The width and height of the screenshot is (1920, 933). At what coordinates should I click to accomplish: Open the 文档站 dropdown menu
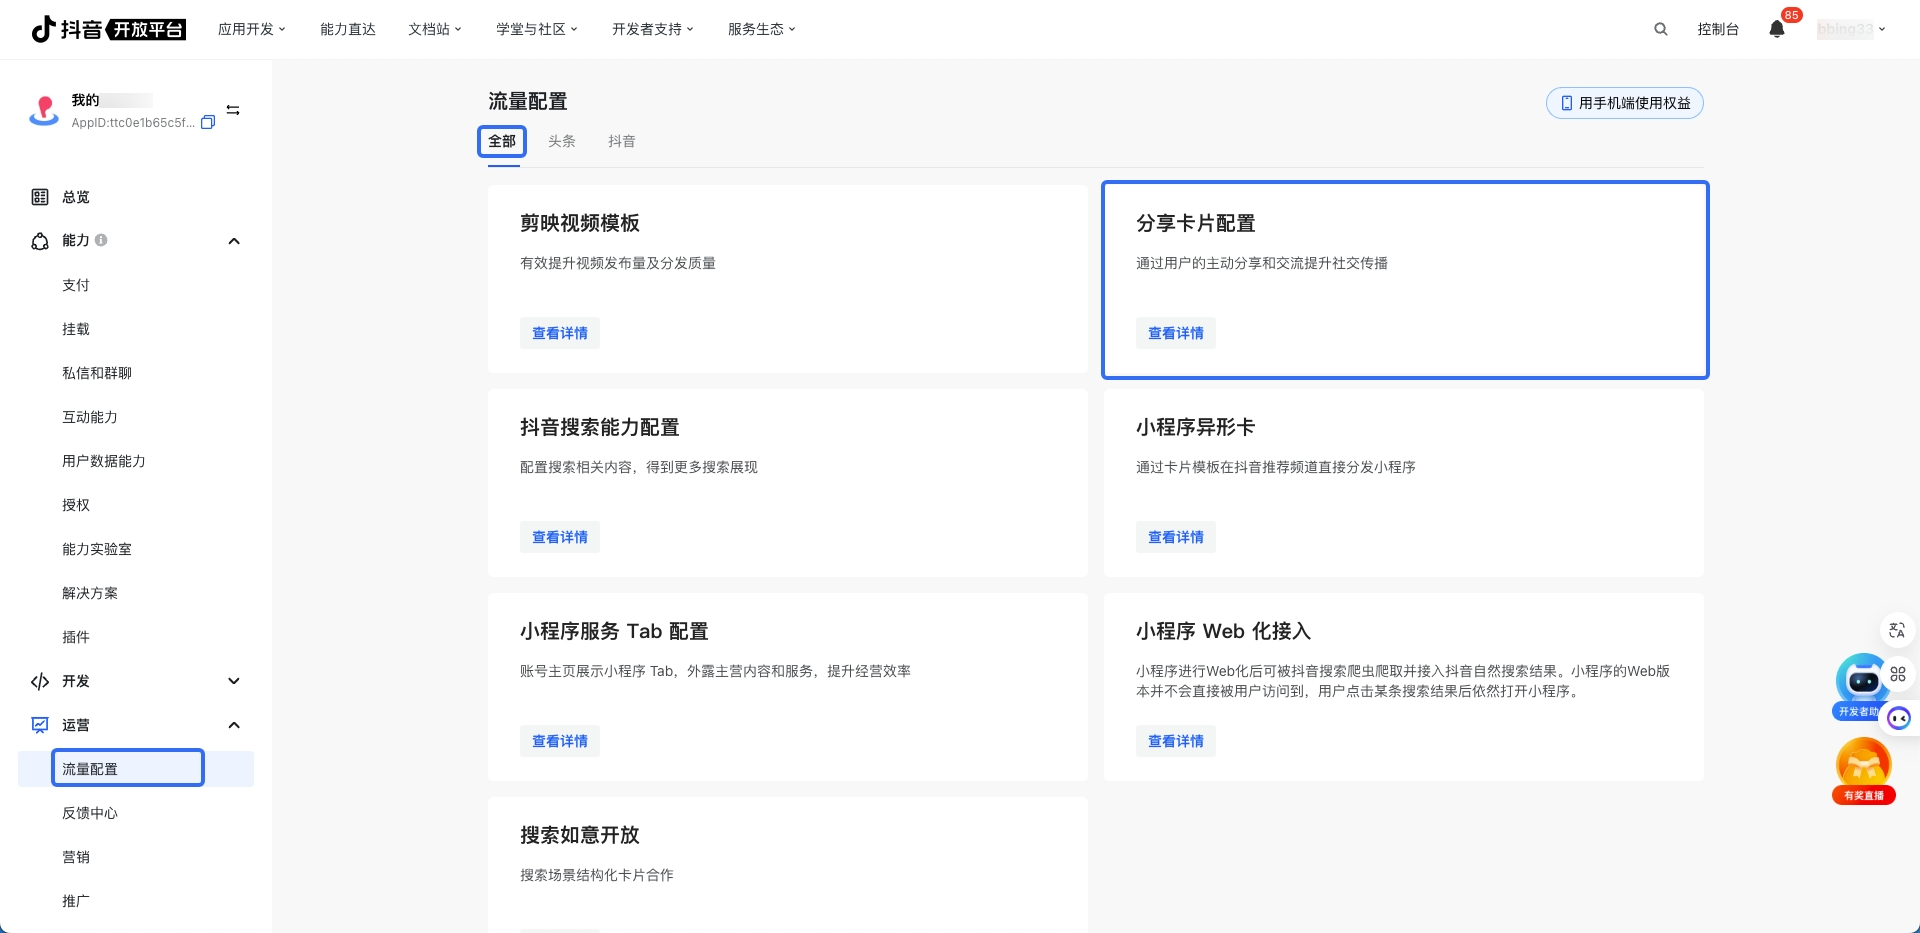tap(435, 29)
